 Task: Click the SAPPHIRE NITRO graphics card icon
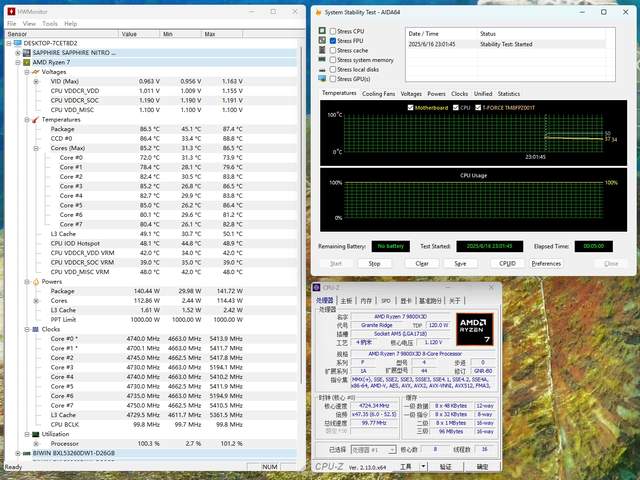(27, 52)
